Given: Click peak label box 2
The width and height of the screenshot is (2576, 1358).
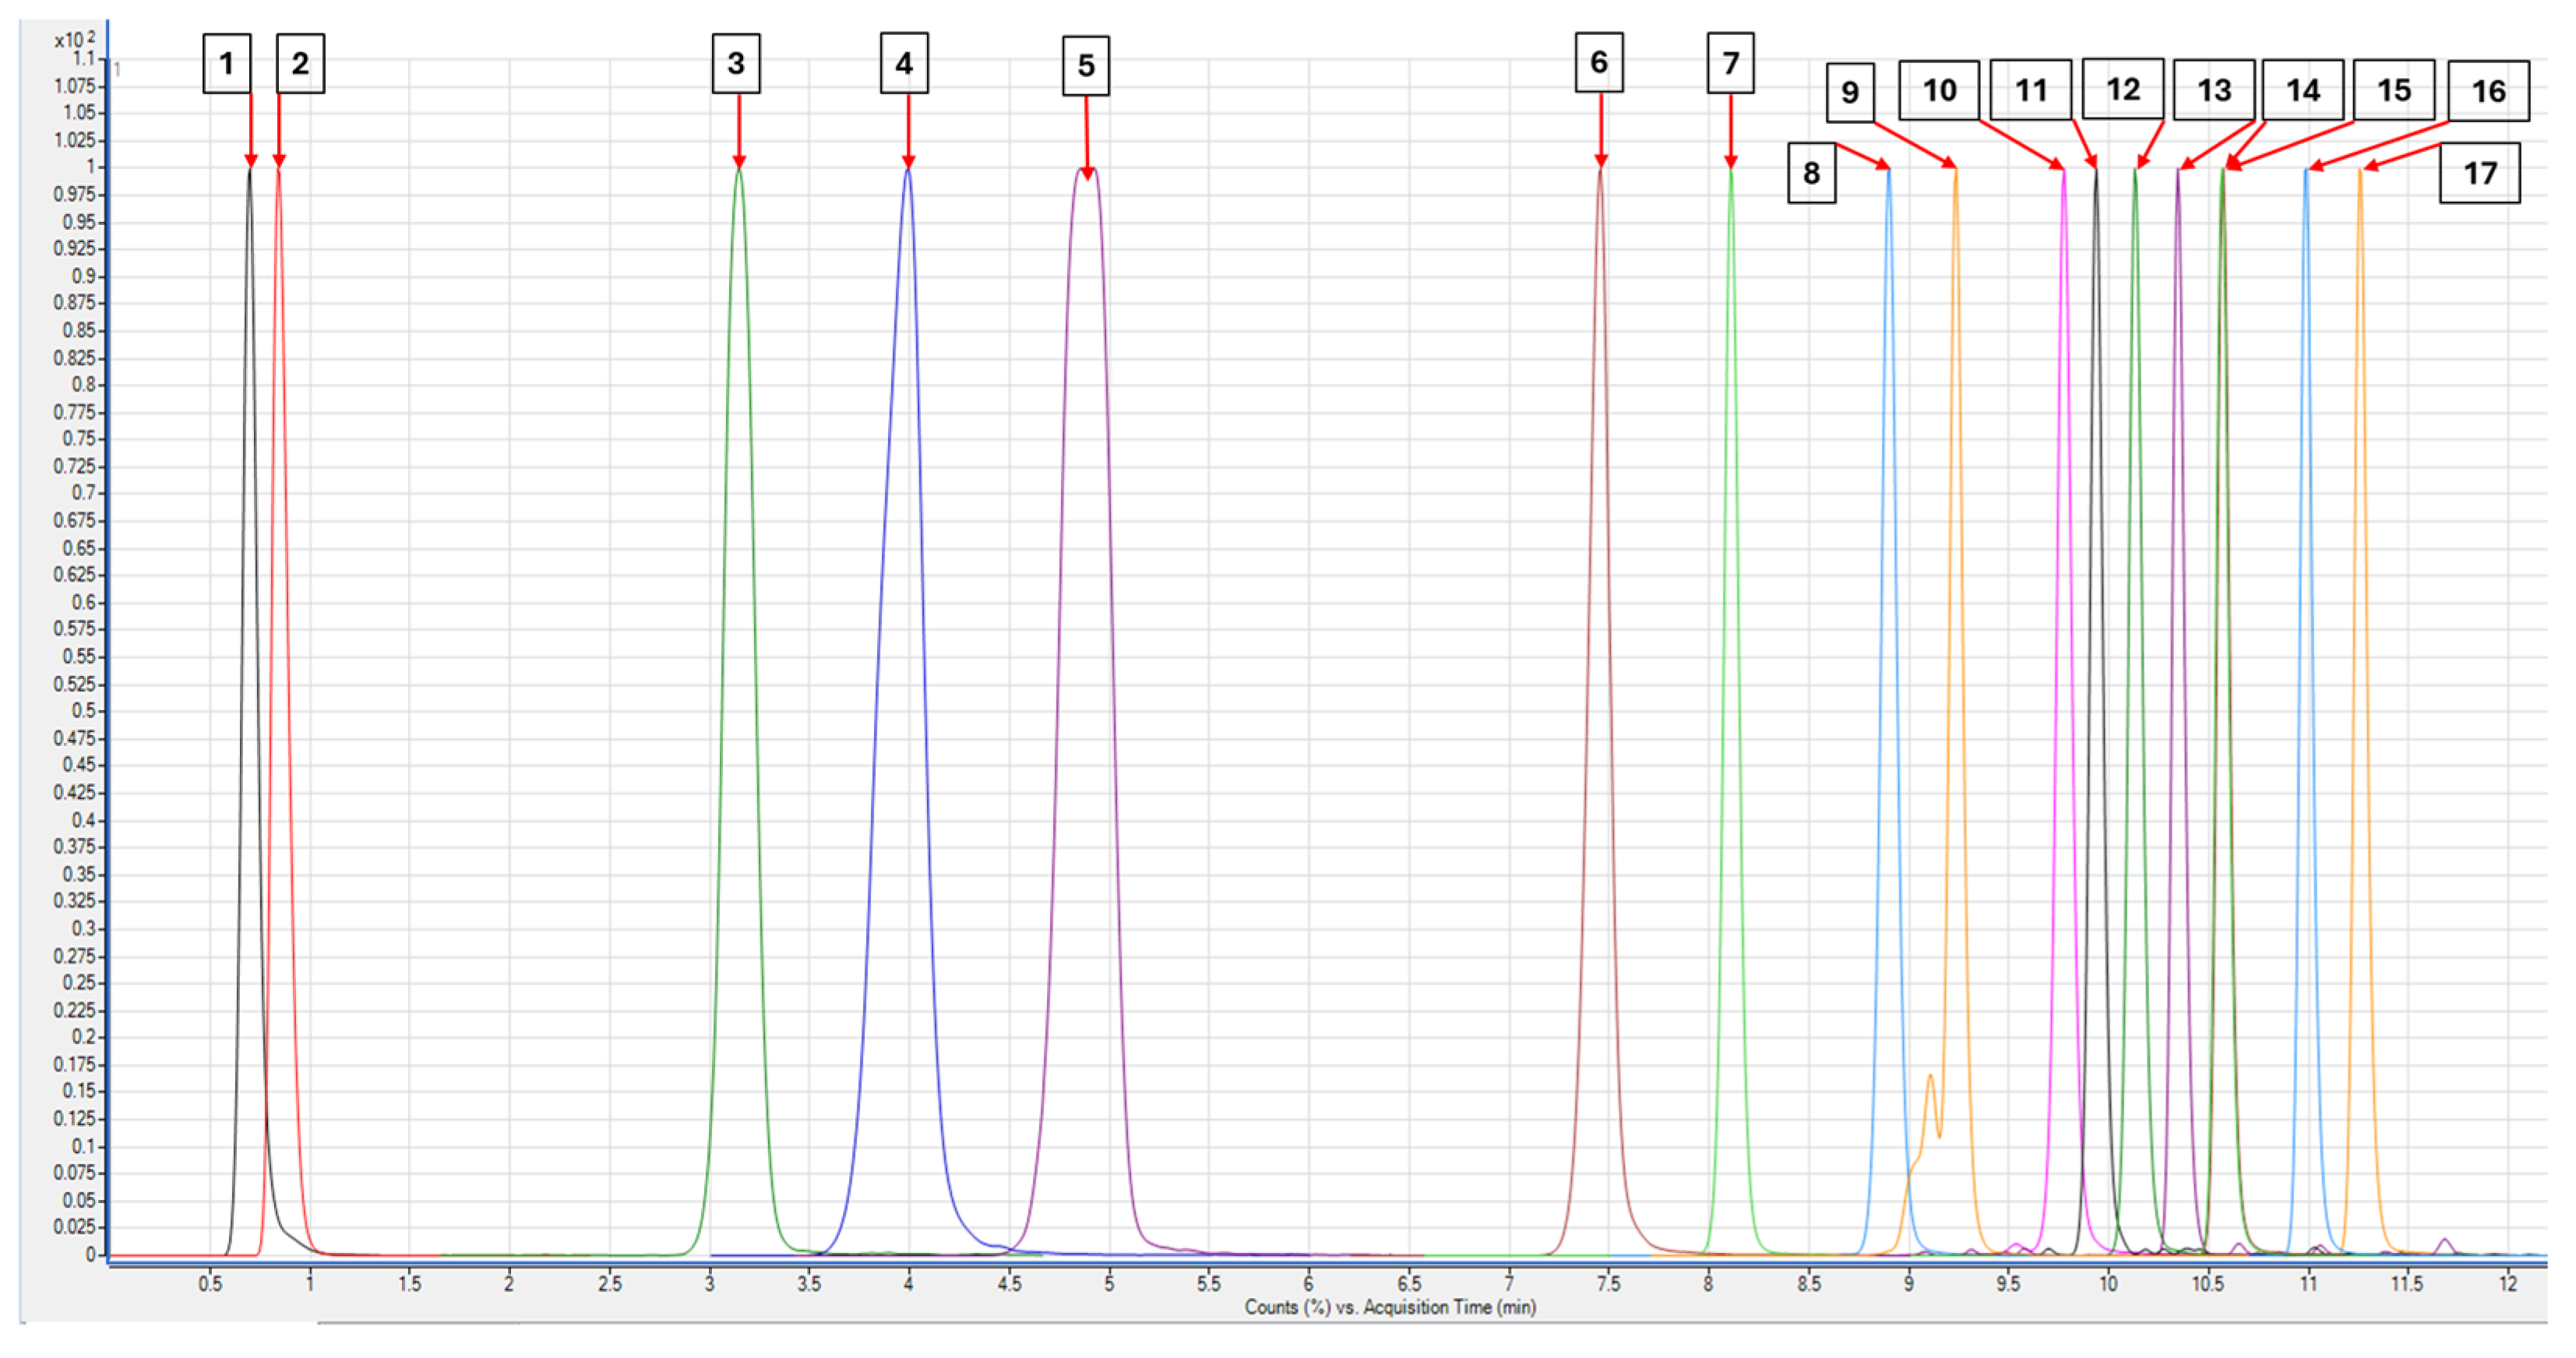Looking at the screenshot, I should tap(300, 64).
